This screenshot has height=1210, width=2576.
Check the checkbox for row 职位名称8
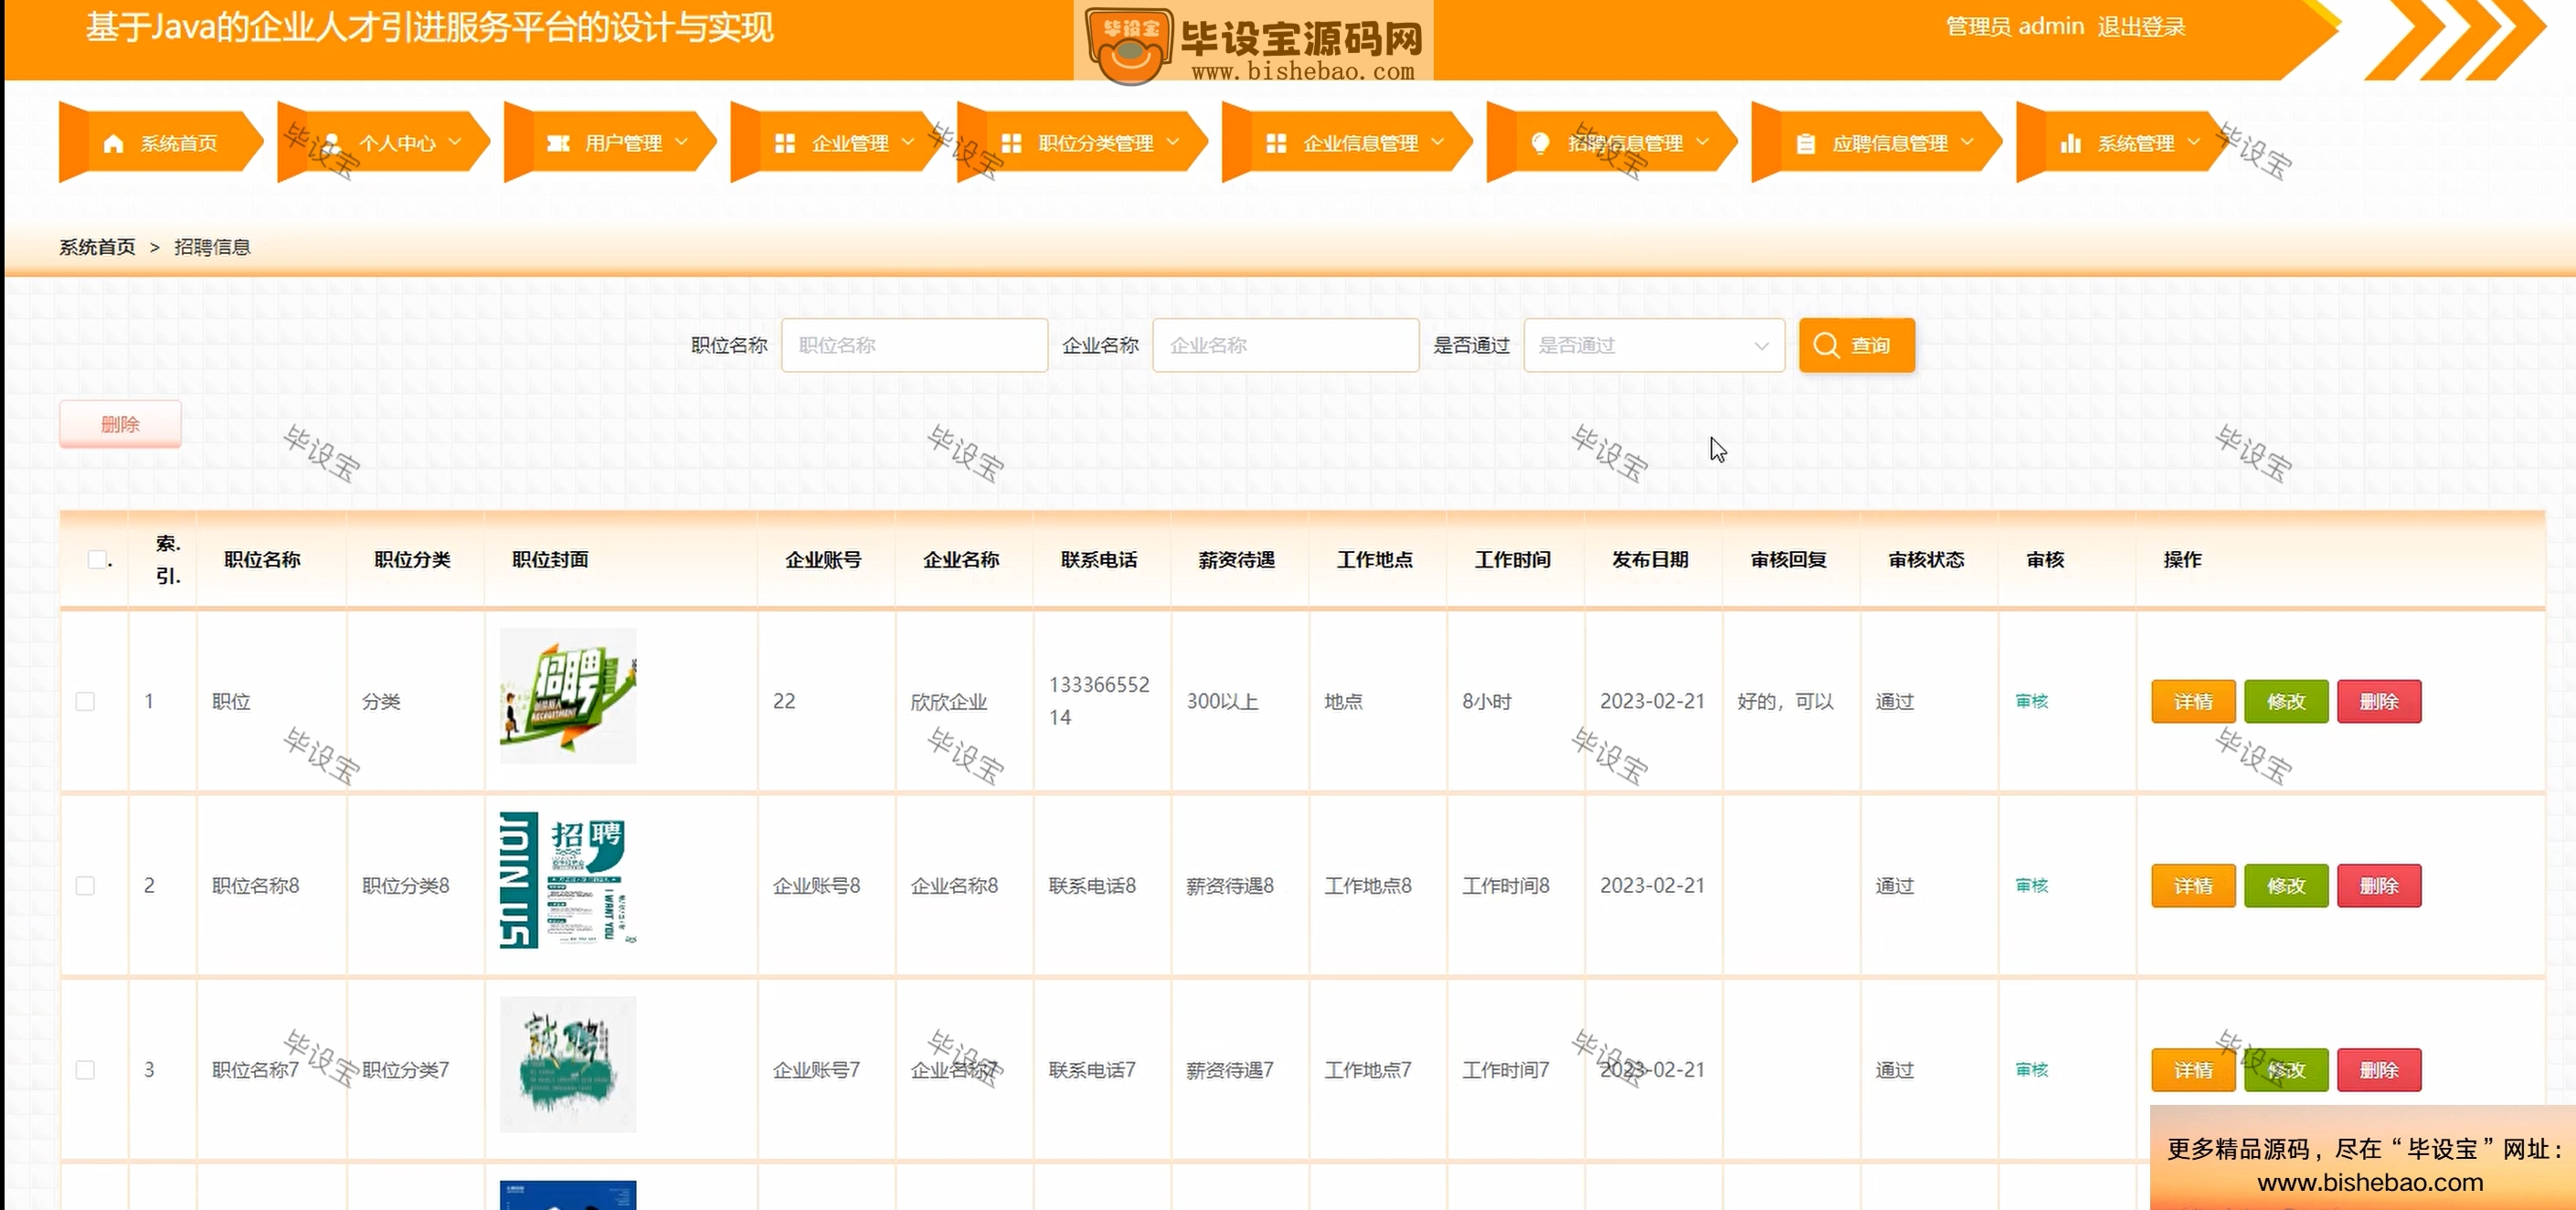click(85, 886)
